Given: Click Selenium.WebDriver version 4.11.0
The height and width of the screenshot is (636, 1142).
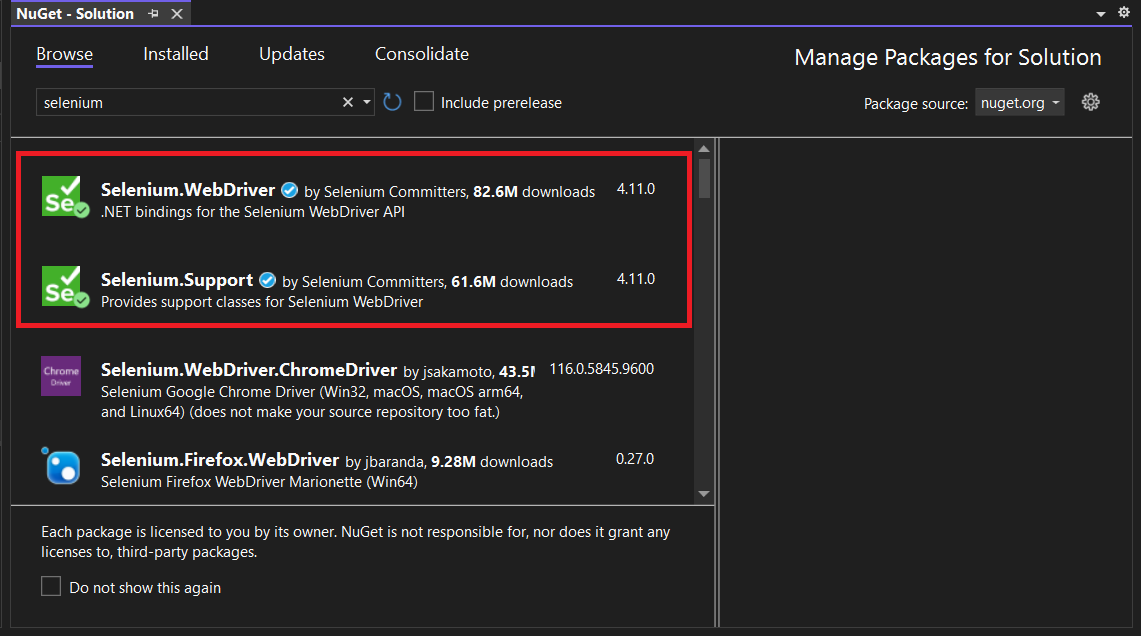Looking at the screenshot, I should pyautogui.click(x=636, y=189).
